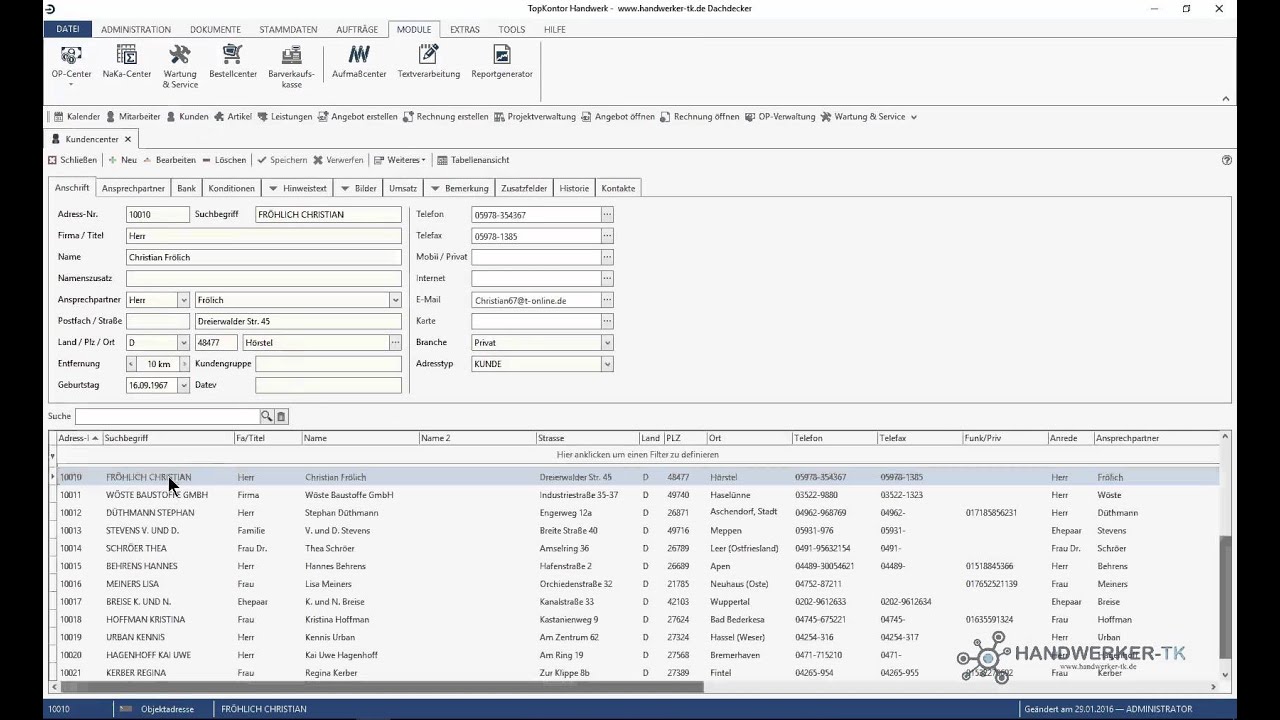Open Leistungen from quick toolbar
This screenshot has width=1280, height=720.
tap(285, 117)
